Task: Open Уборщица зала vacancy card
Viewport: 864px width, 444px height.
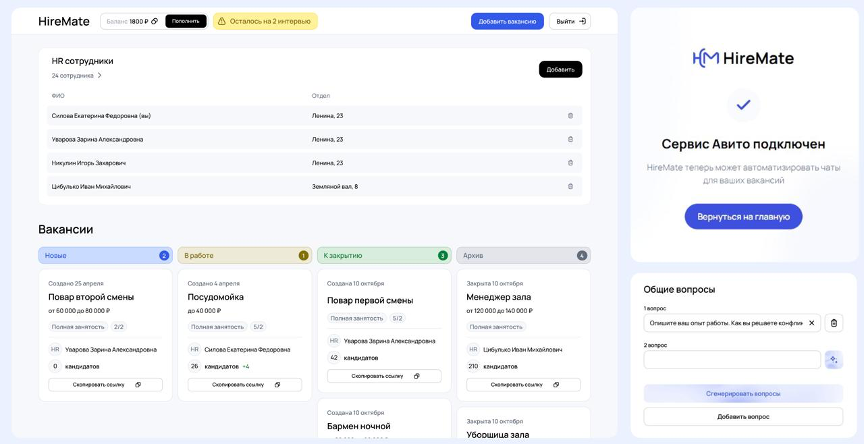Action: click(523, 423)
